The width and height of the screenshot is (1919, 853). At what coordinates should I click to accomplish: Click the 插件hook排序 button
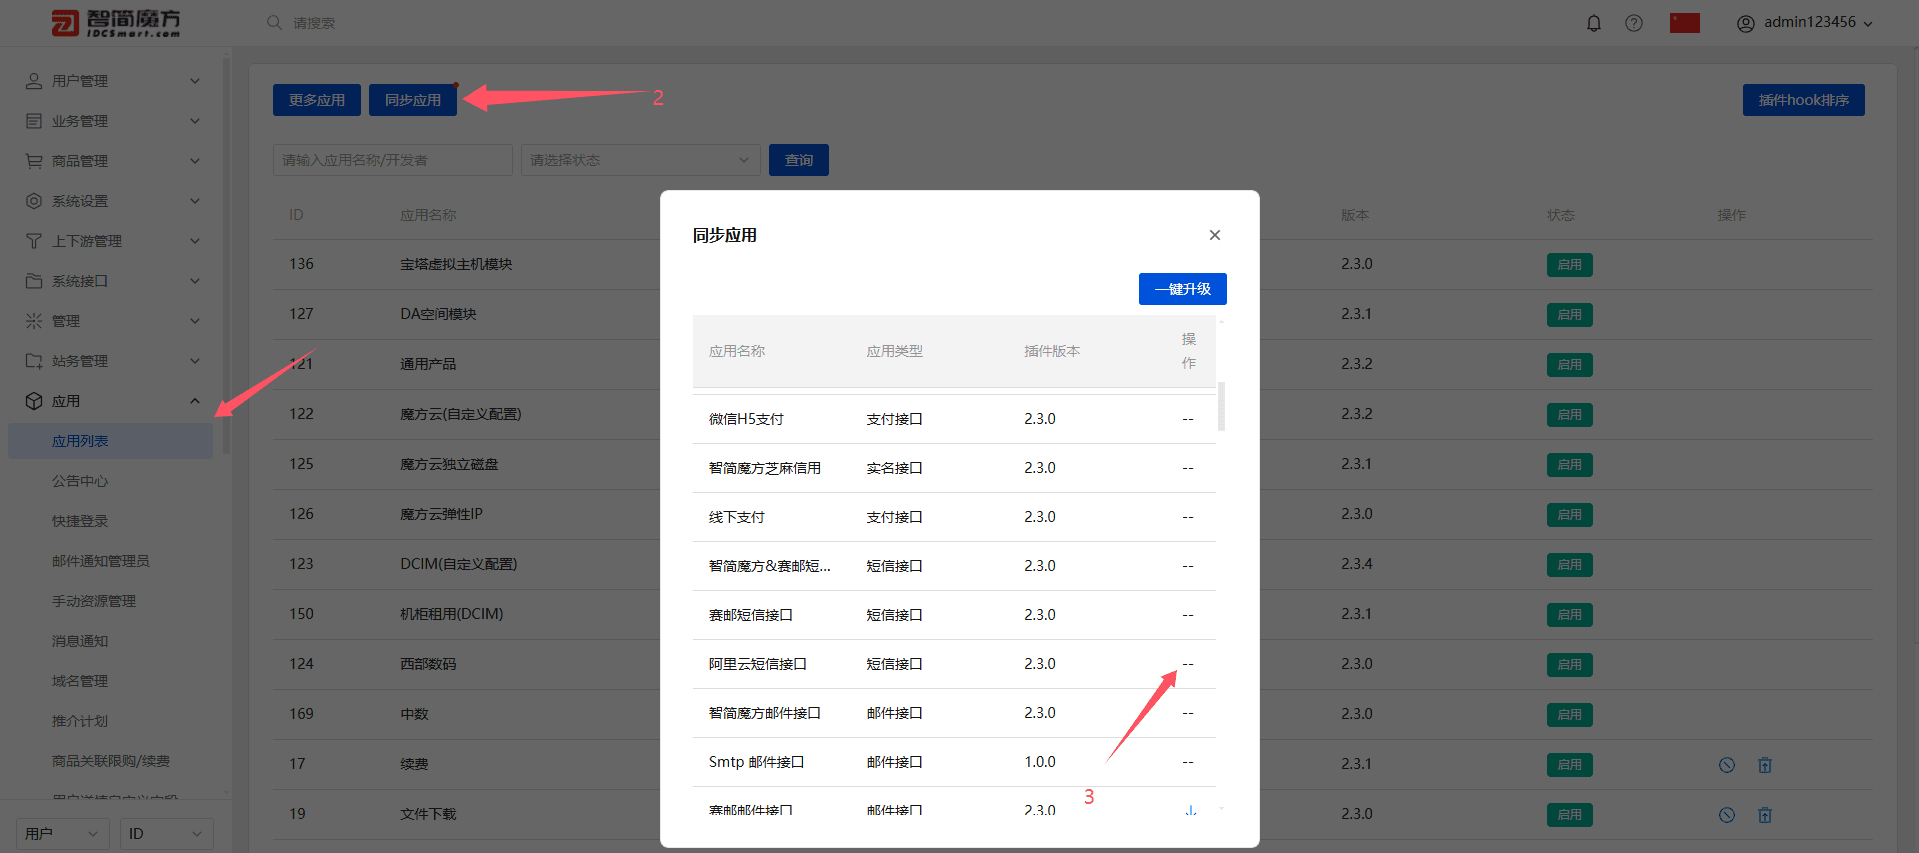1803,100
